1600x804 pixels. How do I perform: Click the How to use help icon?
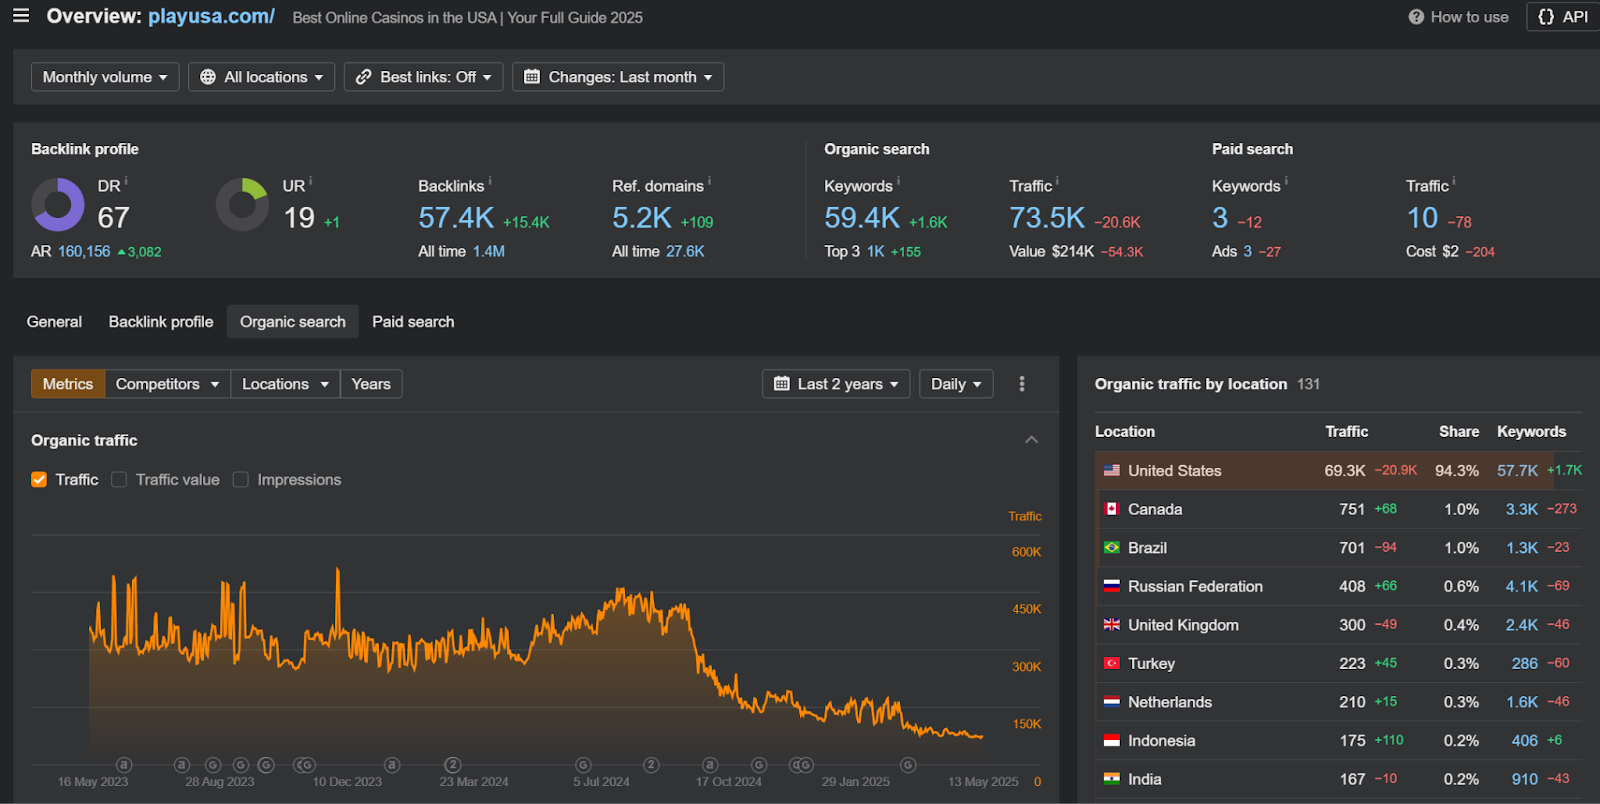[1416, 17]
